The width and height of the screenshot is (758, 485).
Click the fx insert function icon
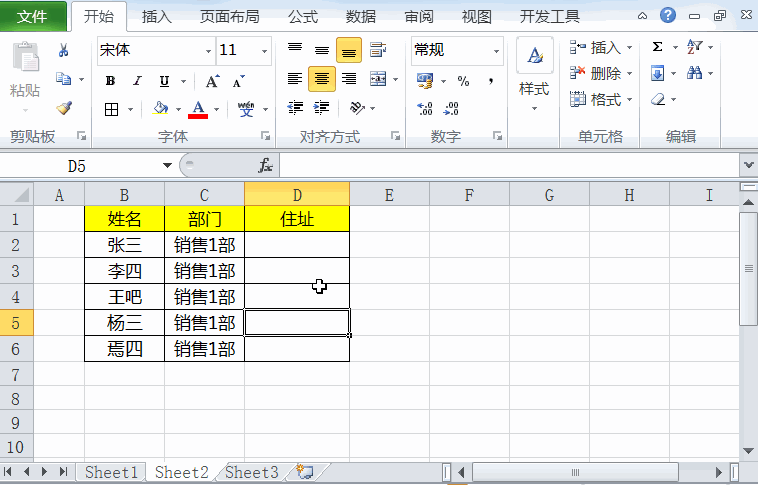coord(265,165)
